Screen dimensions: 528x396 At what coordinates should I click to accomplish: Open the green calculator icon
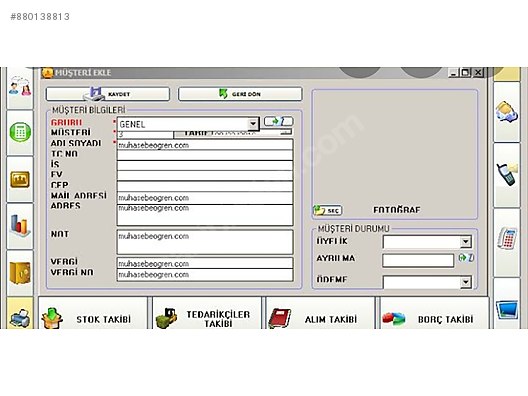(x=20, y=132)
